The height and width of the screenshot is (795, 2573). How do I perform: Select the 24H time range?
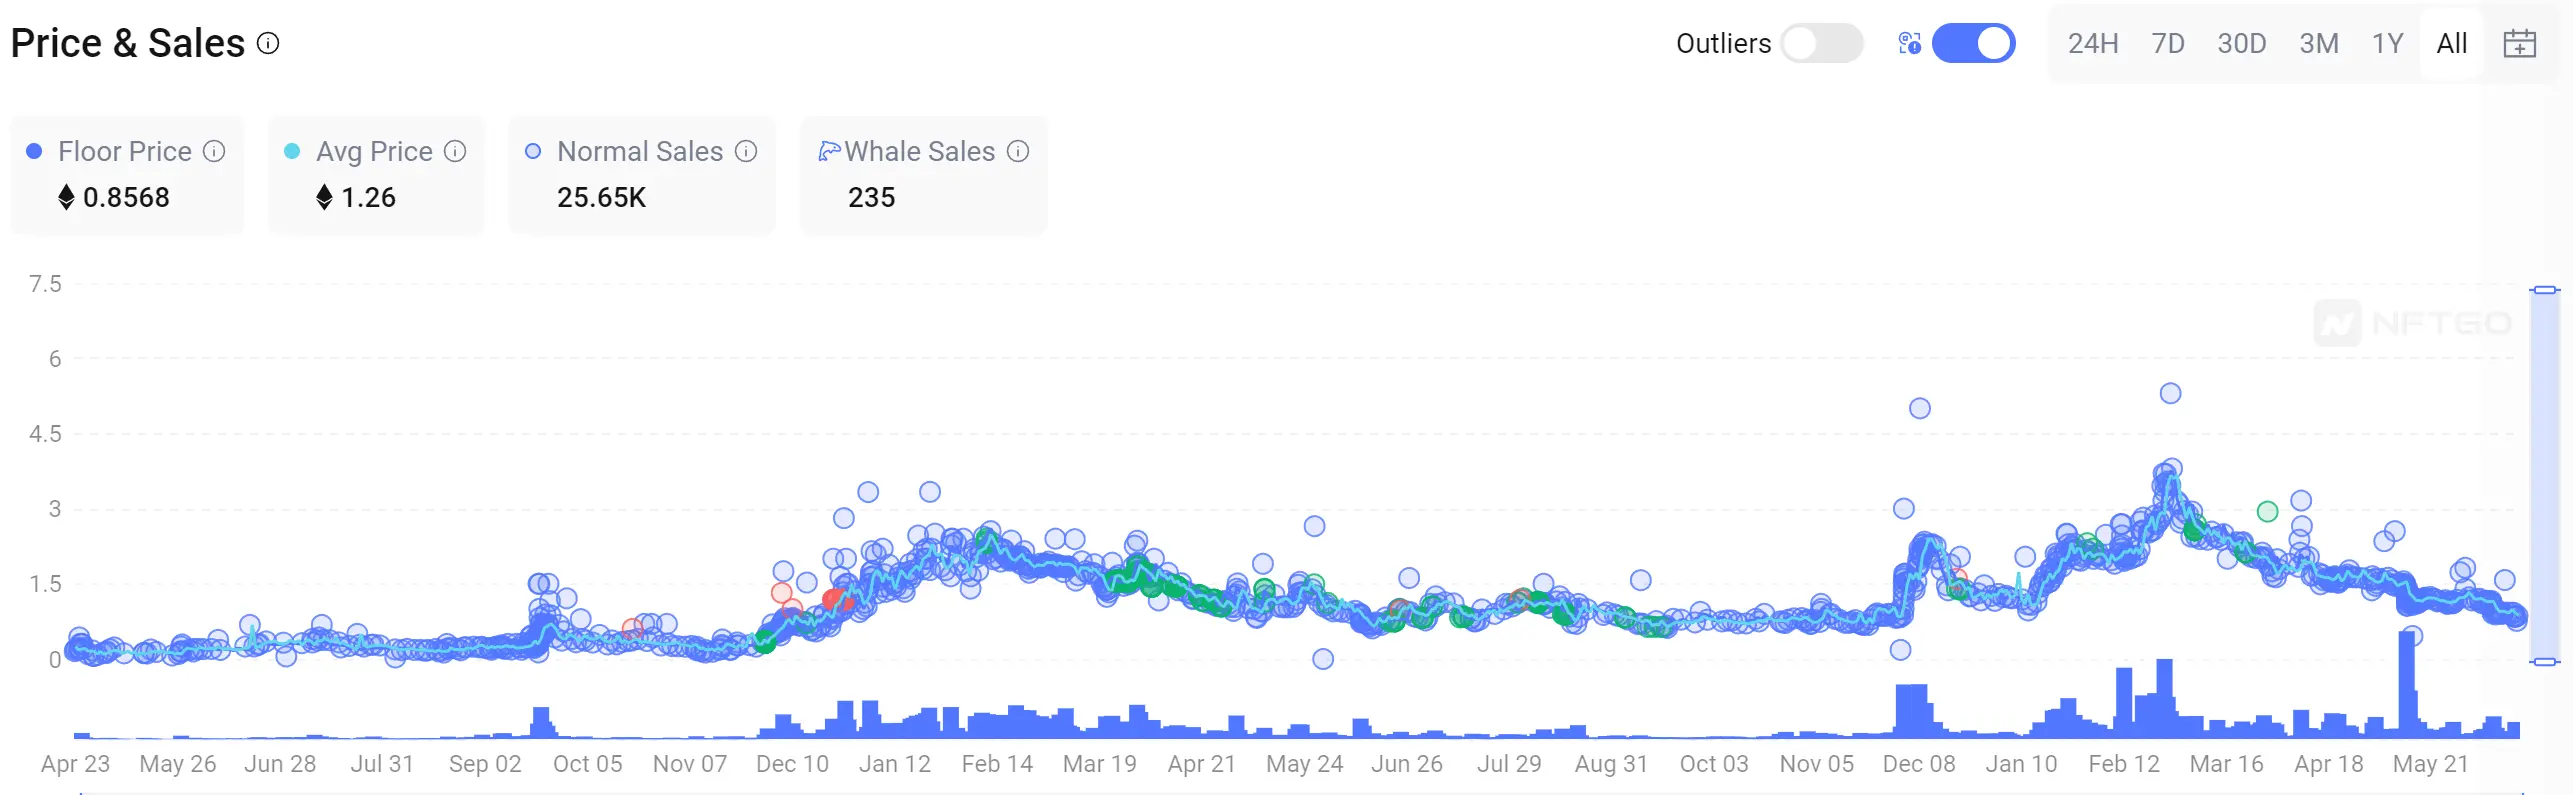pos(2093,44)
